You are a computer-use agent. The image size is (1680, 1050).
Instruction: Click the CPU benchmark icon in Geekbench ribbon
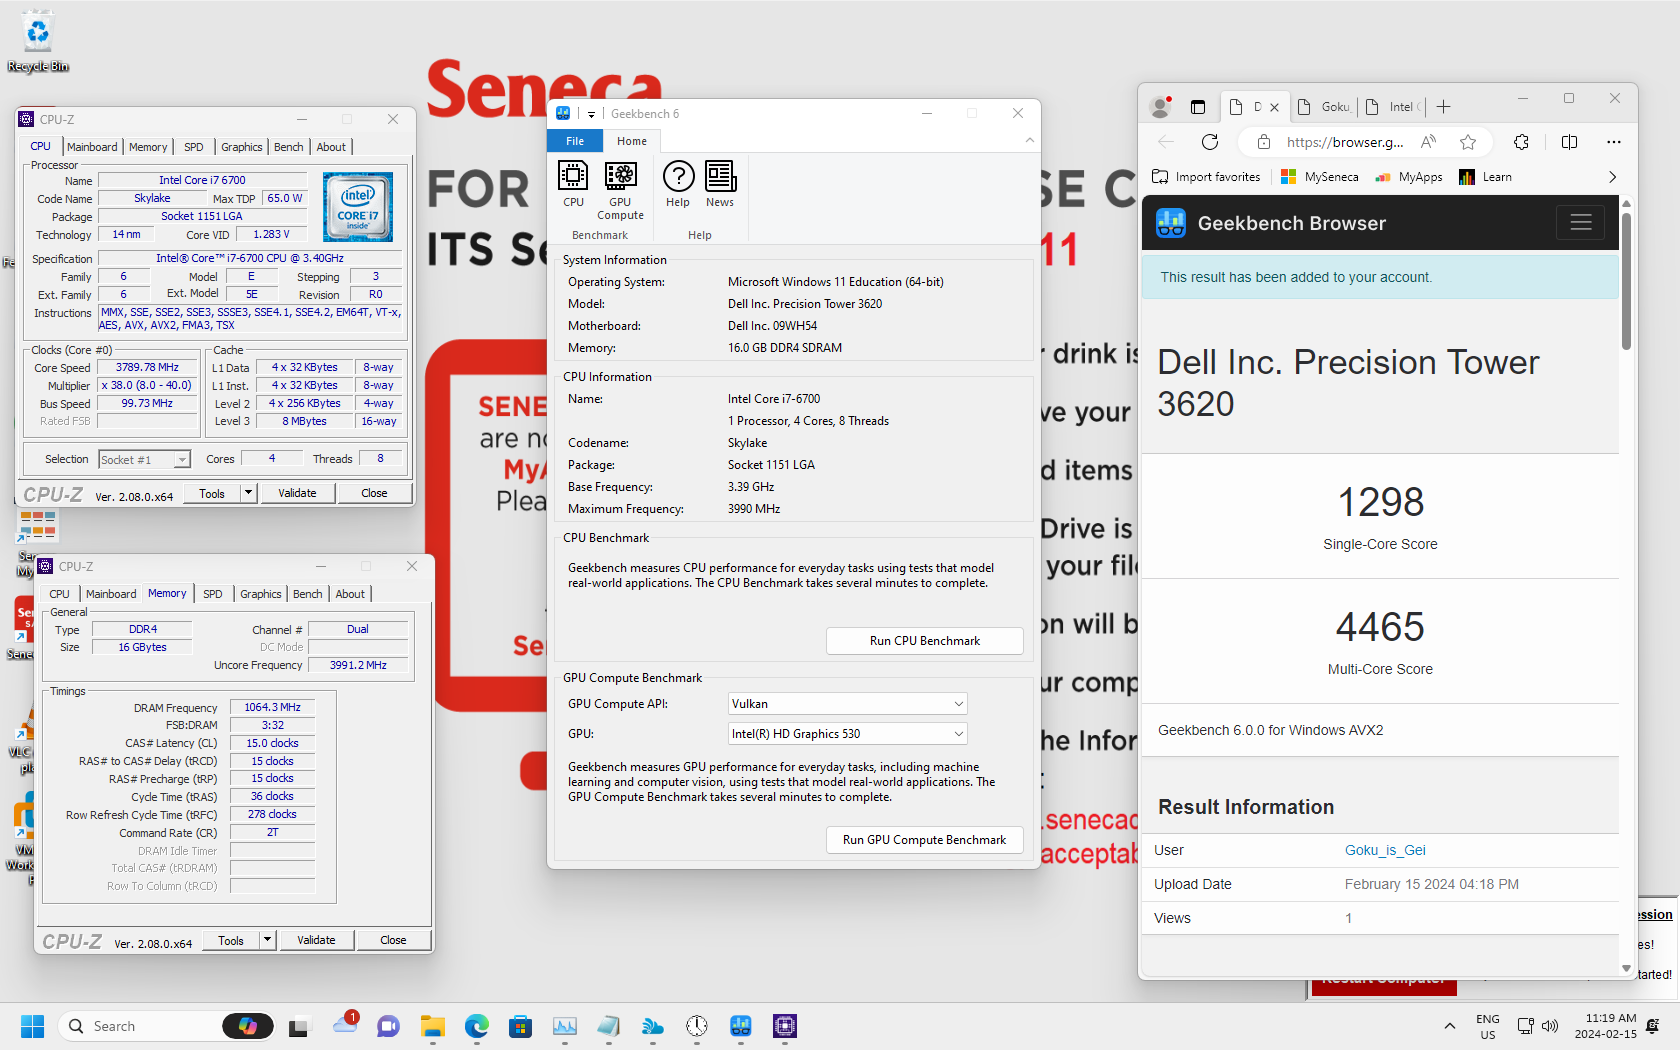point(573,184)
